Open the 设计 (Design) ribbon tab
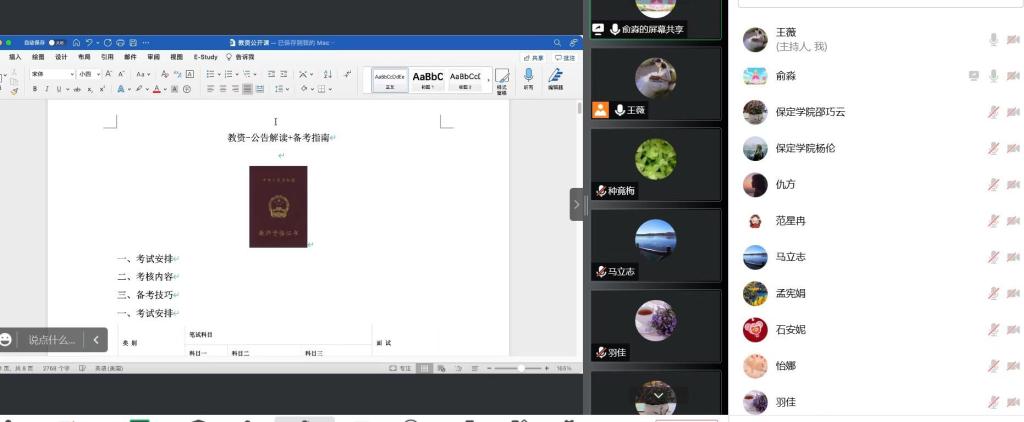 point(61,57)
